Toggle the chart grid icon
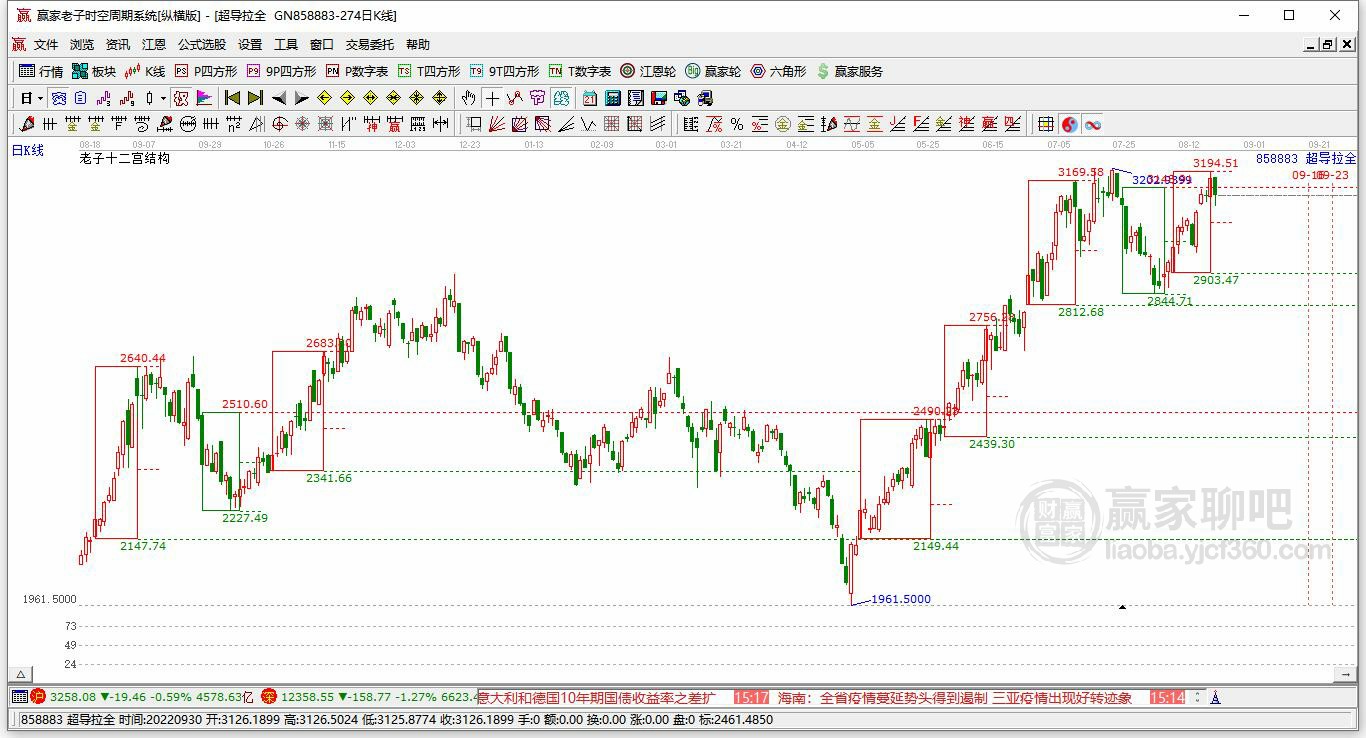The image size is (1366, 738). 1045,124
